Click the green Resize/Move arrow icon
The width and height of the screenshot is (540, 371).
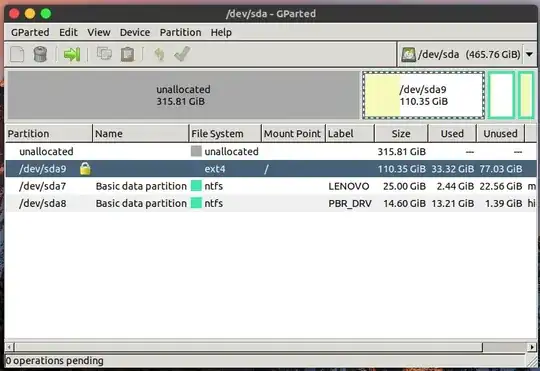pos(72,54)
